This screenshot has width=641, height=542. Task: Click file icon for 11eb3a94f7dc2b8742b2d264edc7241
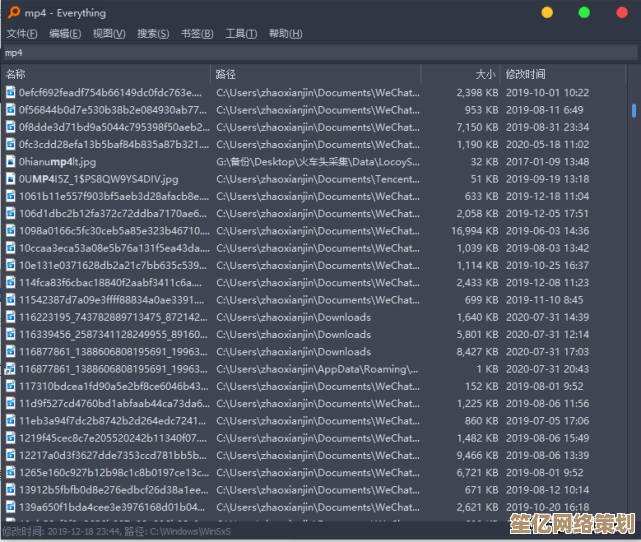point(11,421)
